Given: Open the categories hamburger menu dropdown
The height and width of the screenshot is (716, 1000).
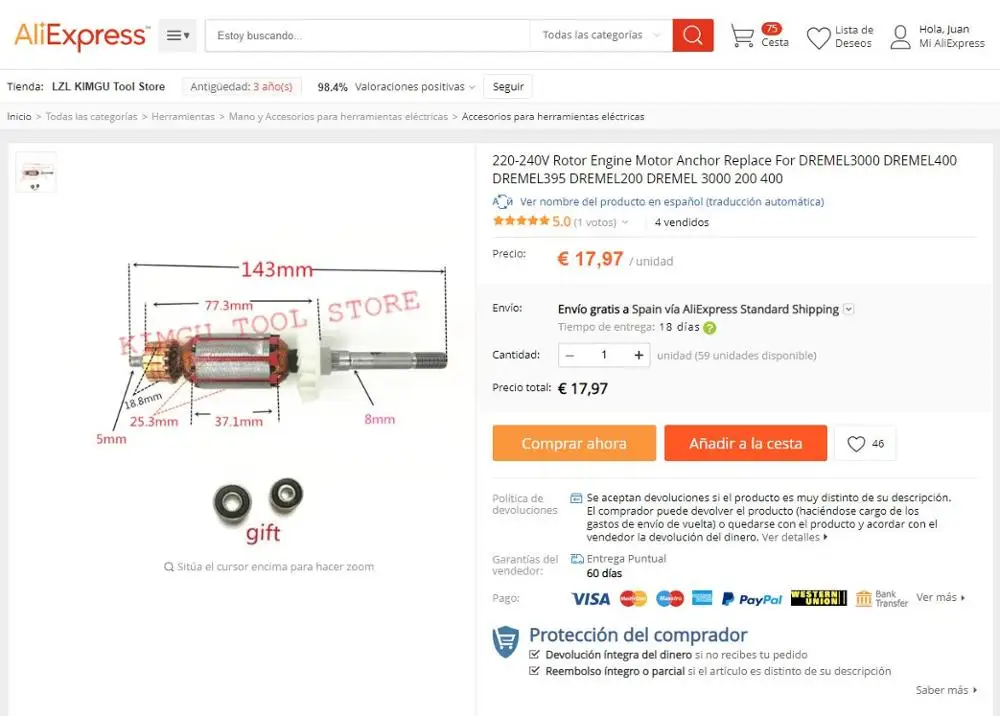Looking at the screenshot, I should (177, 36).
